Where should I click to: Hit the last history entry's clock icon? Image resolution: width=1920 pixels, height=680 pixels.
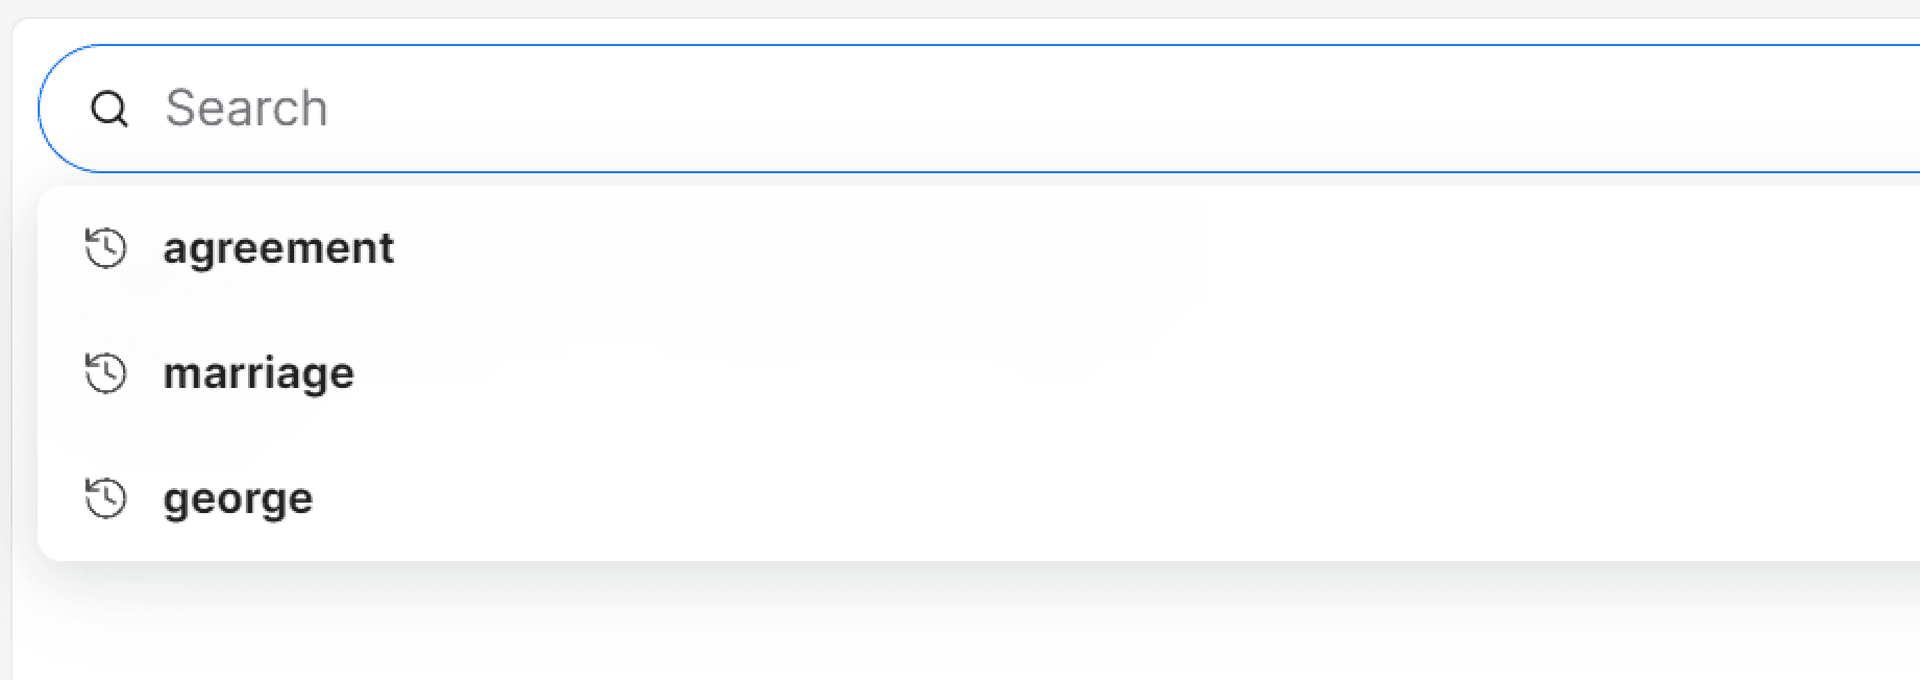coord(106,498)
